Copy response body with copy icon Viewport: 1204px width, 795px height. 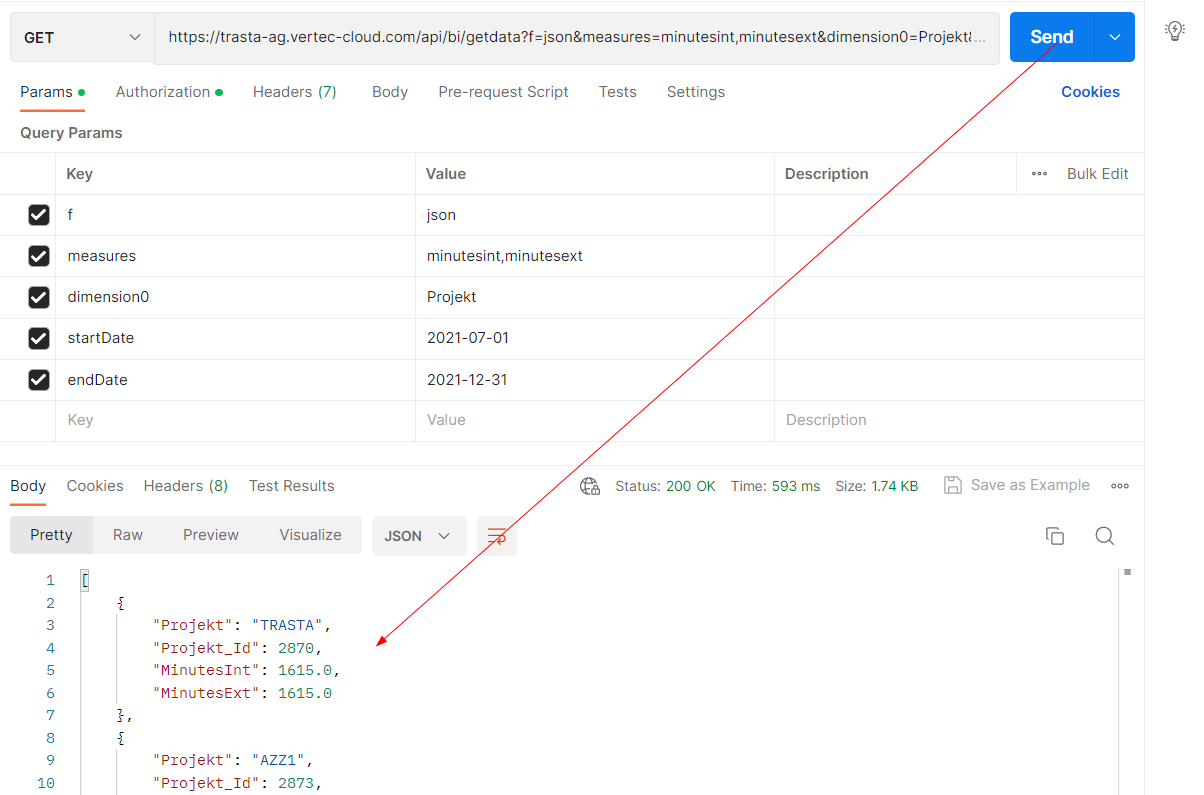pyautogui.click(x=1054, y=536)
